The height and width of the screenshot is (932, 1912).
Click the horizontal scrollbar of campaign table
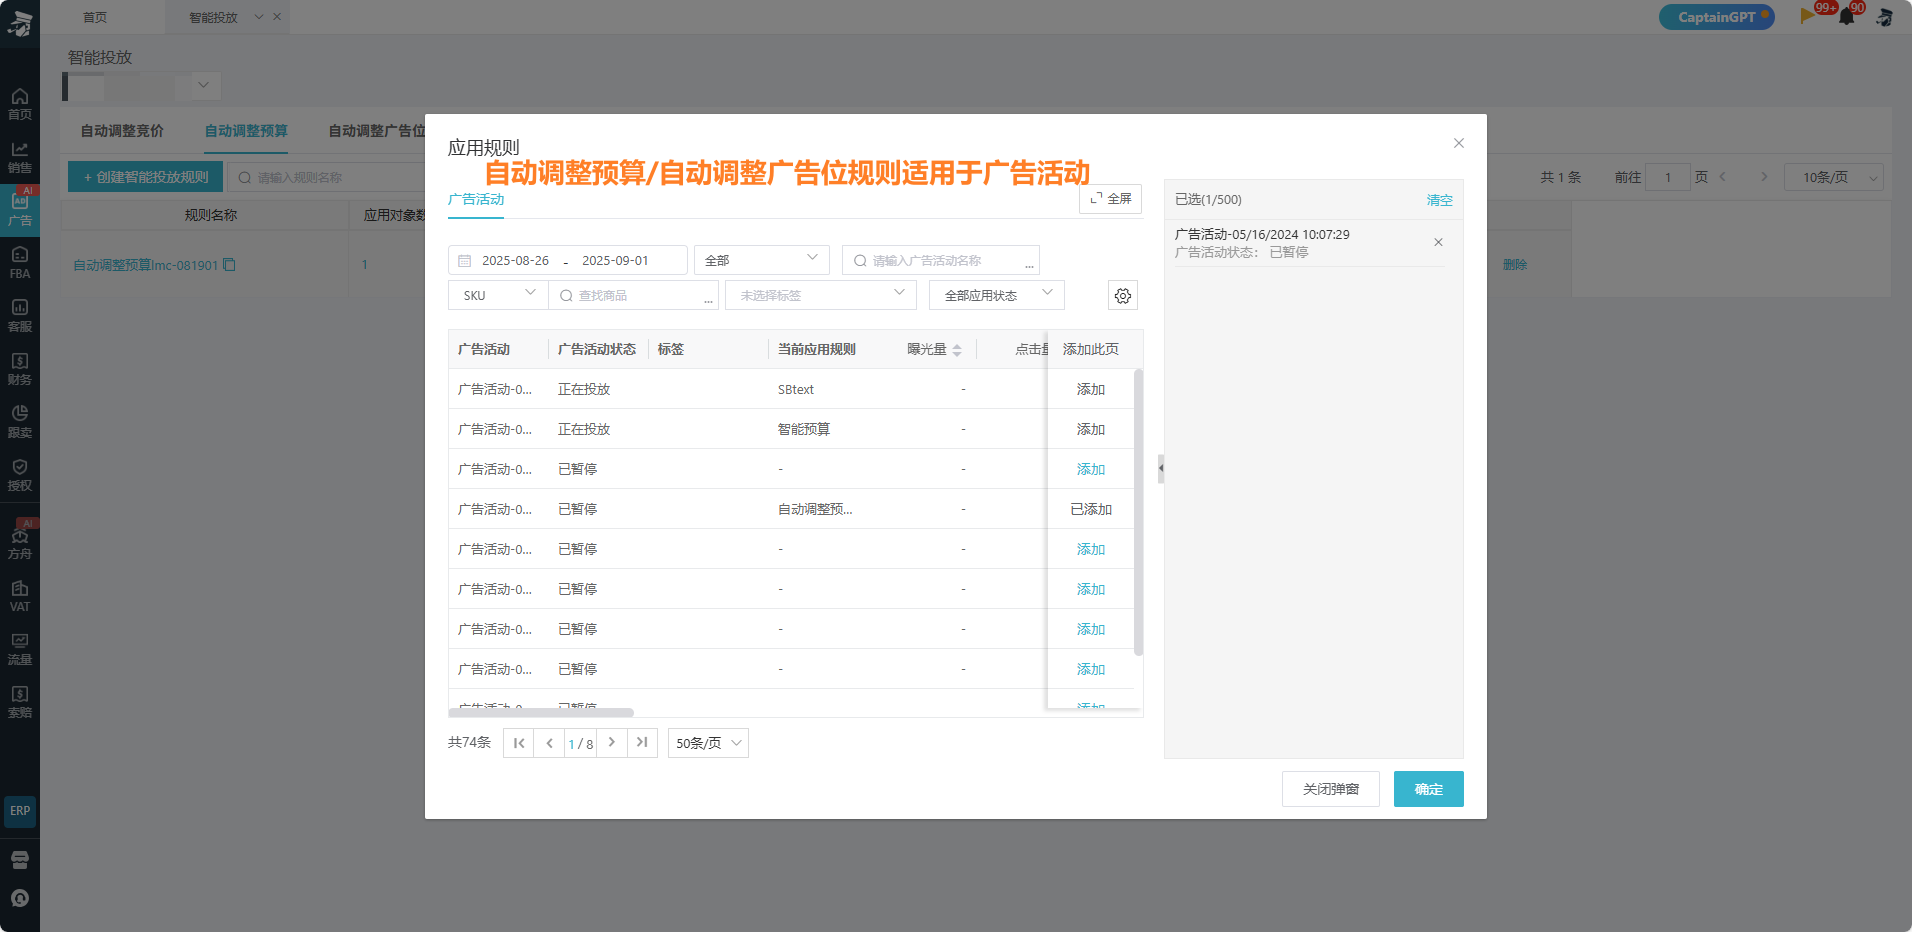(x=541, y=713)
